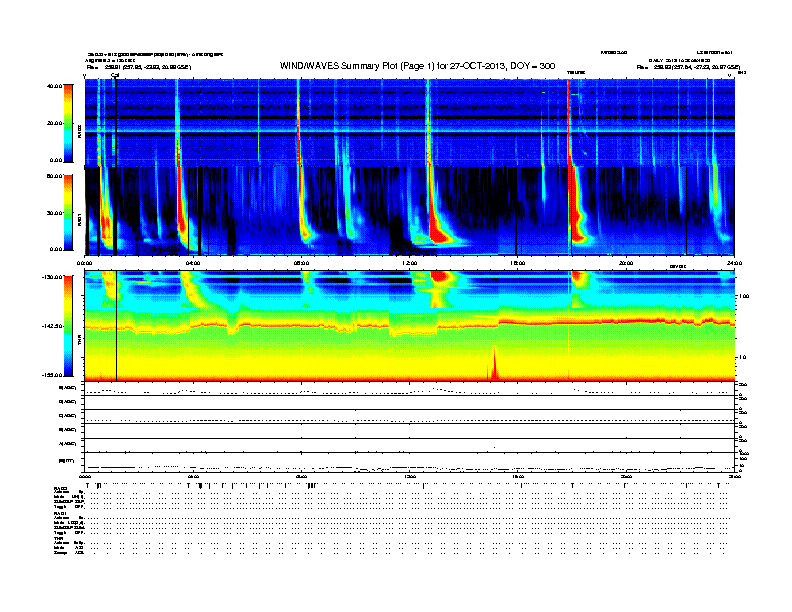Click the 0.00 label of RAD2 color bar
The width and height of the screenshot is (792, 612).
[x=56, y=160]
